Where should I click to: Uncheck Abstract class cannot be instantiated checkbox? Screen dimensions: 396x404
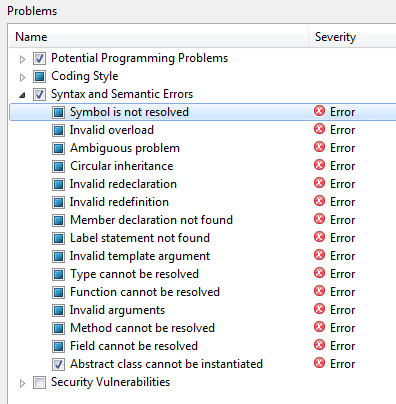point(58,364)
